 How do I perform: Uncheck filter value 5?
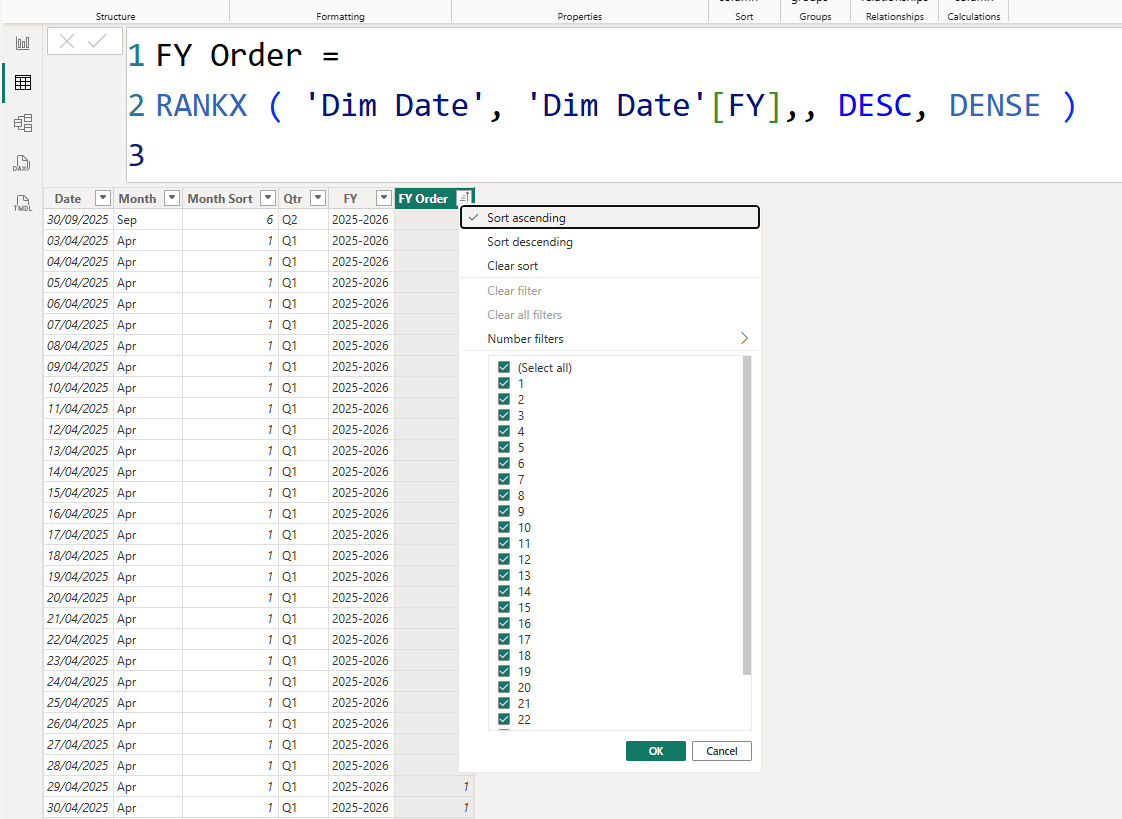coord(504,447)
